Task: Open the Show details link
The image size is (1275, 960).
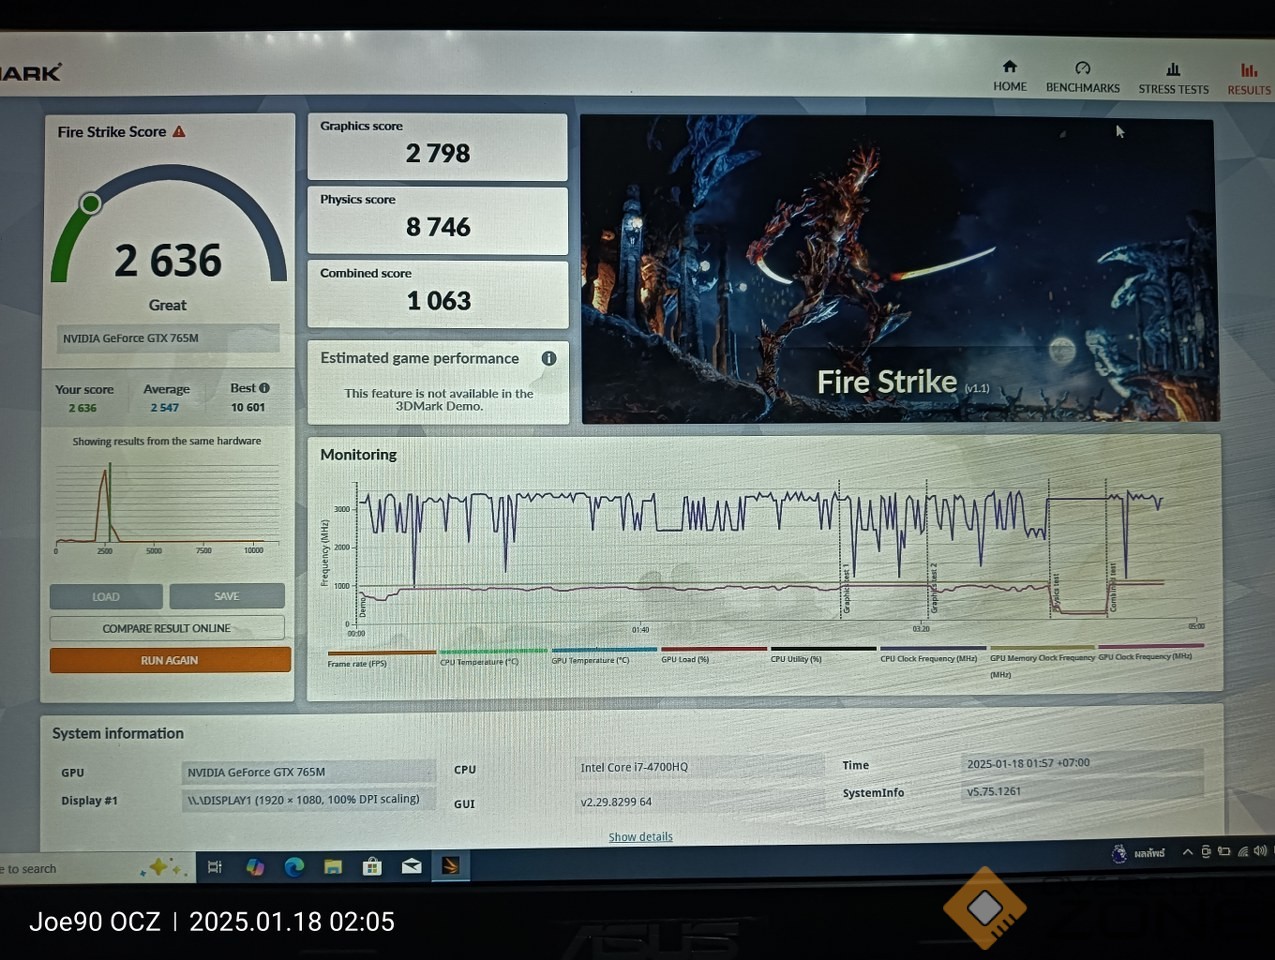Action: [640, 837]
